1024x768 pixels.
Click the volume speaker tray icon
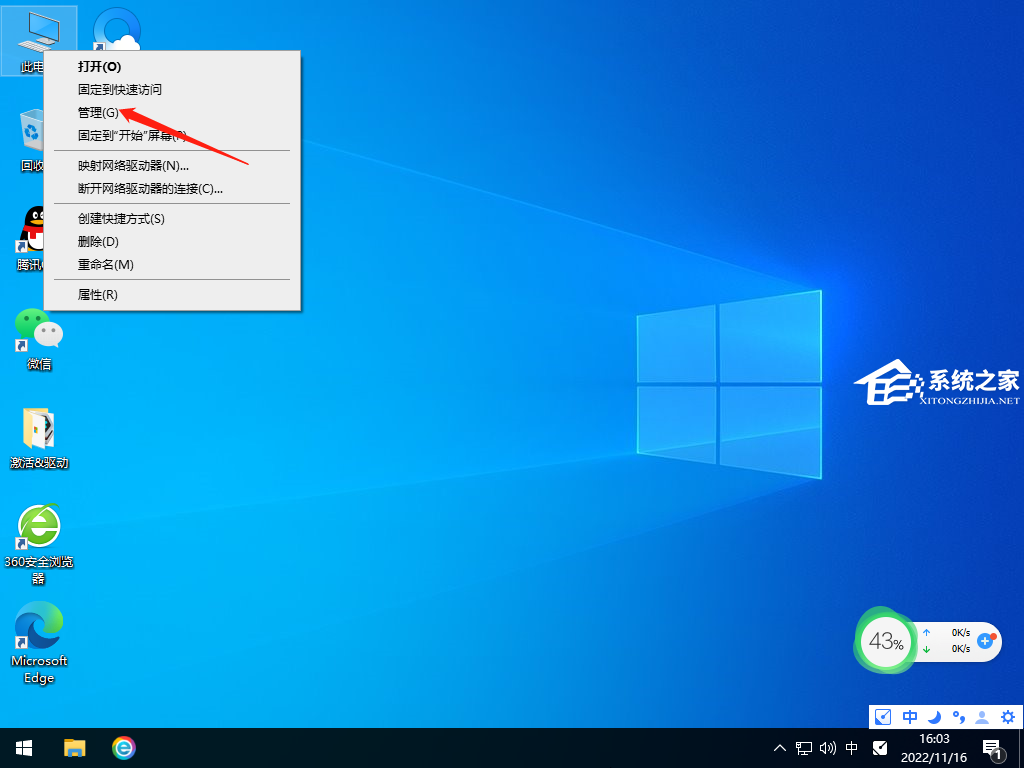click(x=827, y=748)
